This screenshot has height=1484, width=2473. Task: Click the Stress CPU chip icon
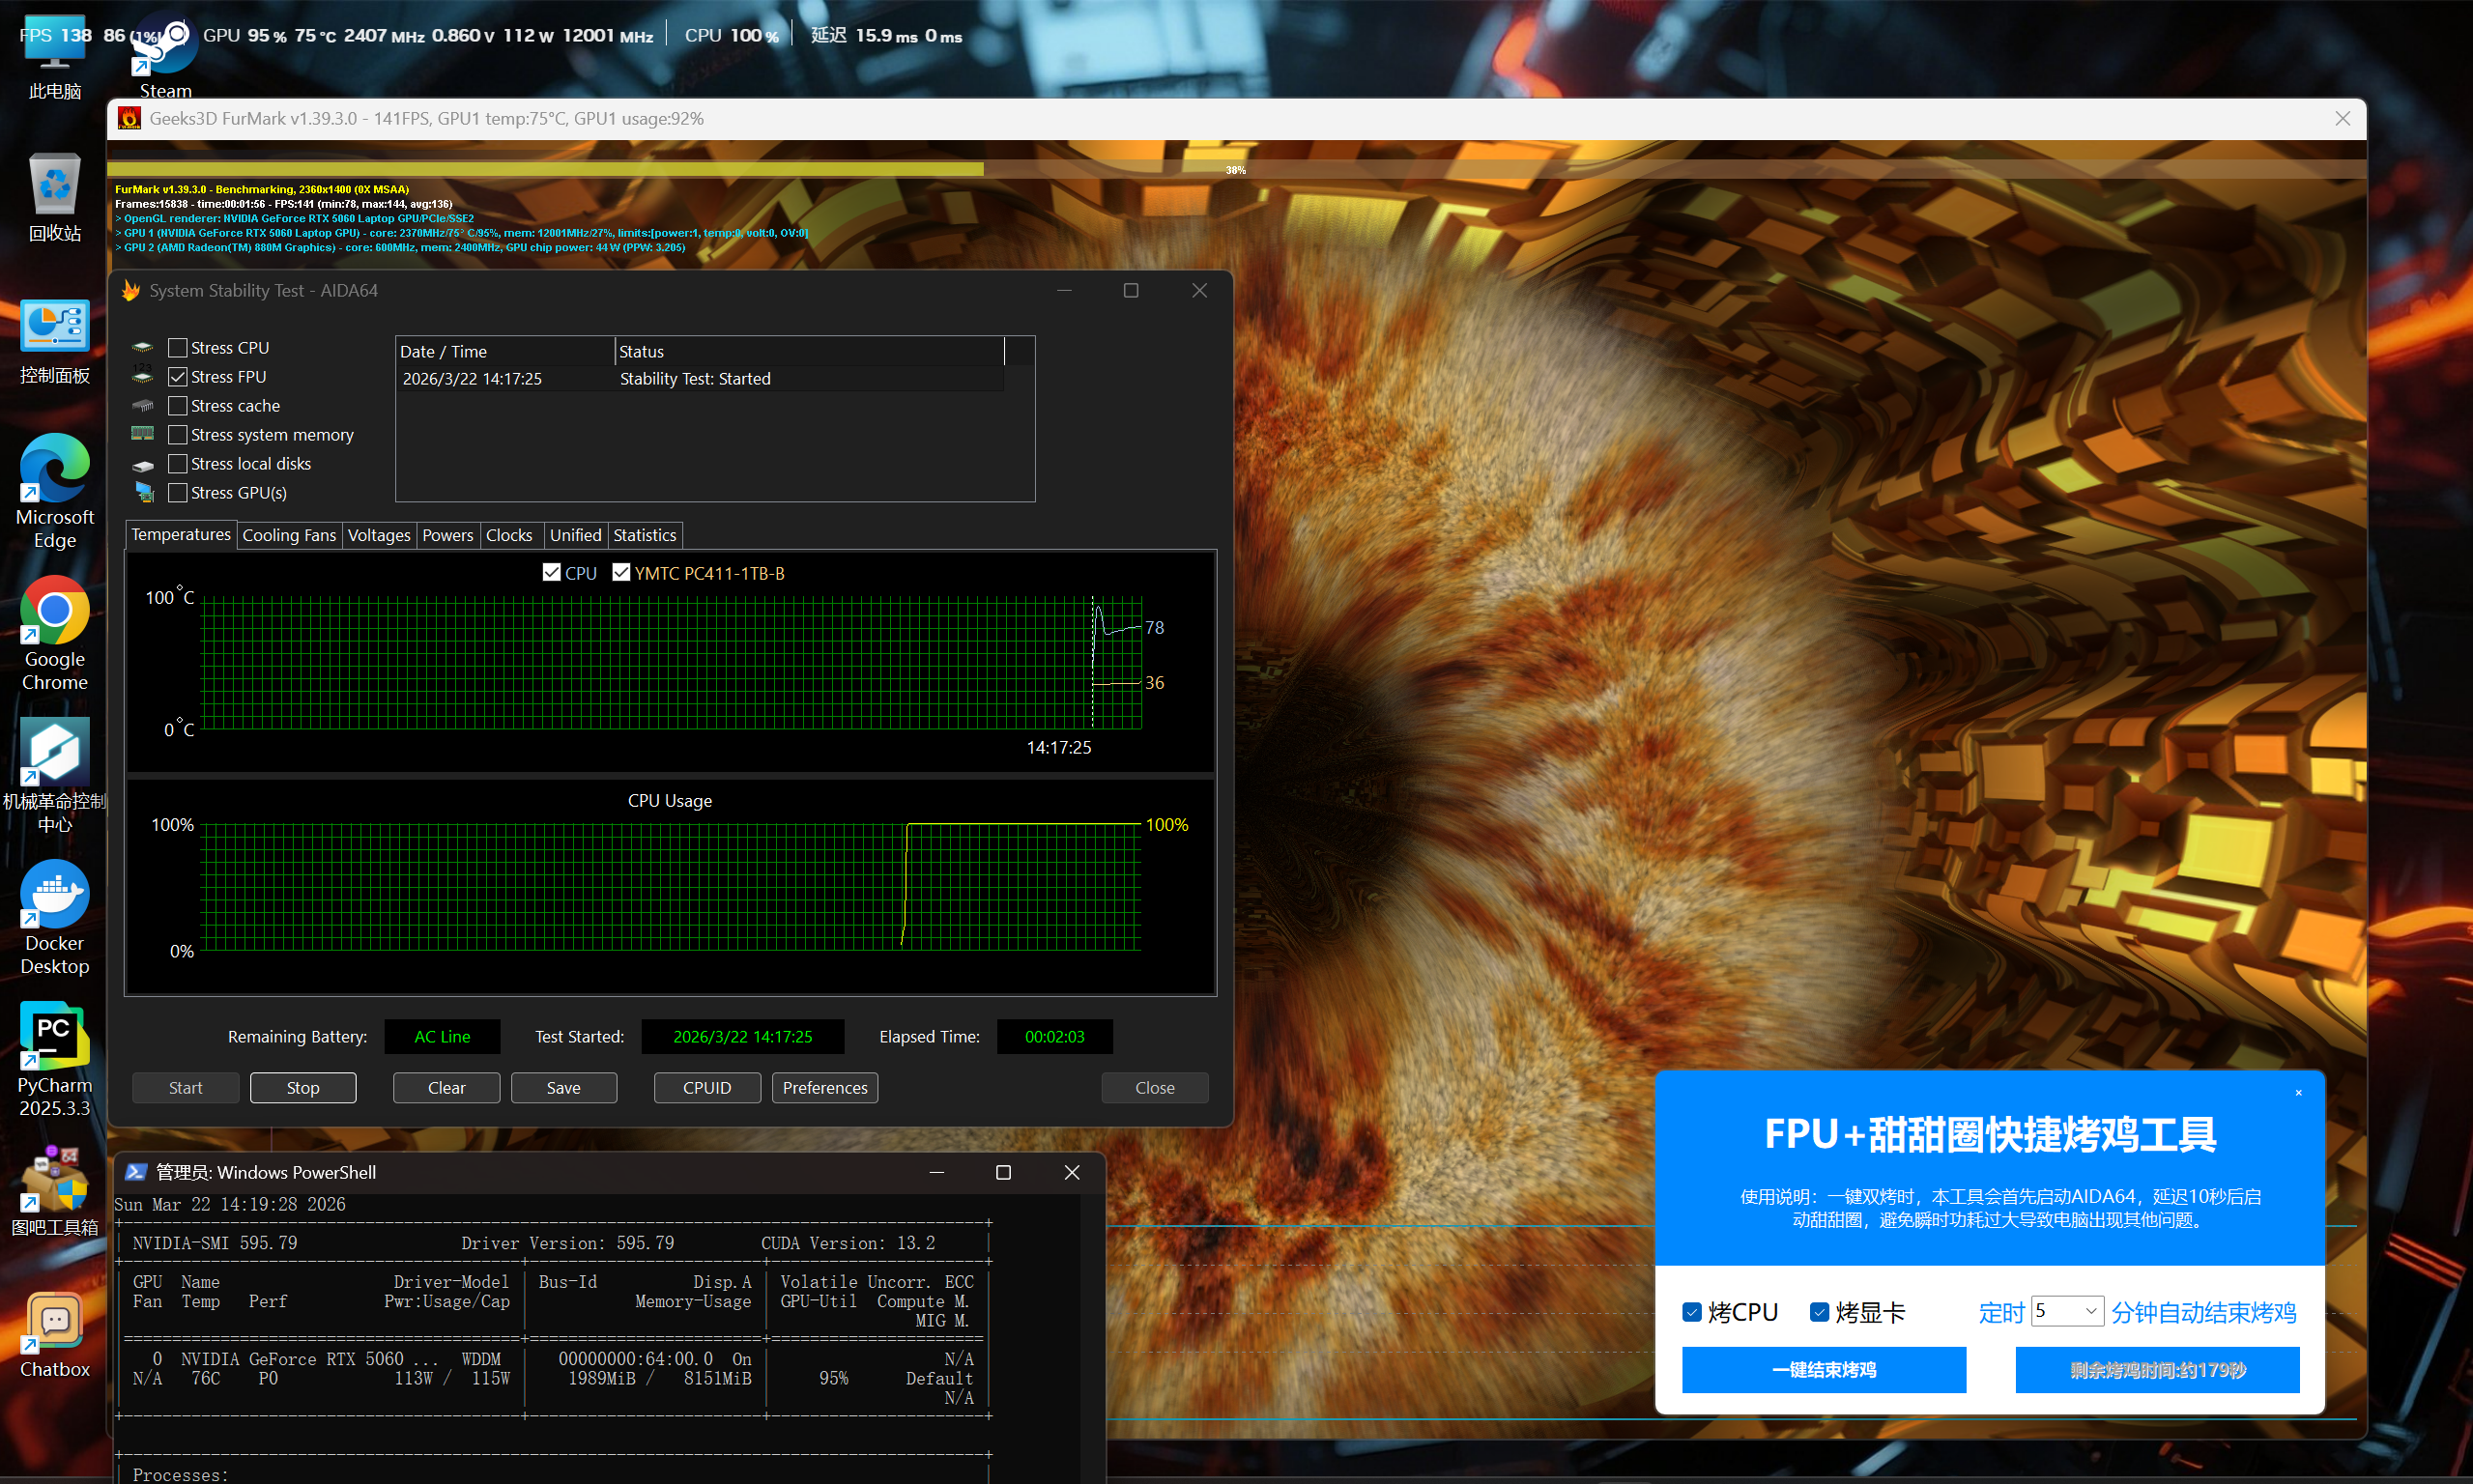click(143, 348)
